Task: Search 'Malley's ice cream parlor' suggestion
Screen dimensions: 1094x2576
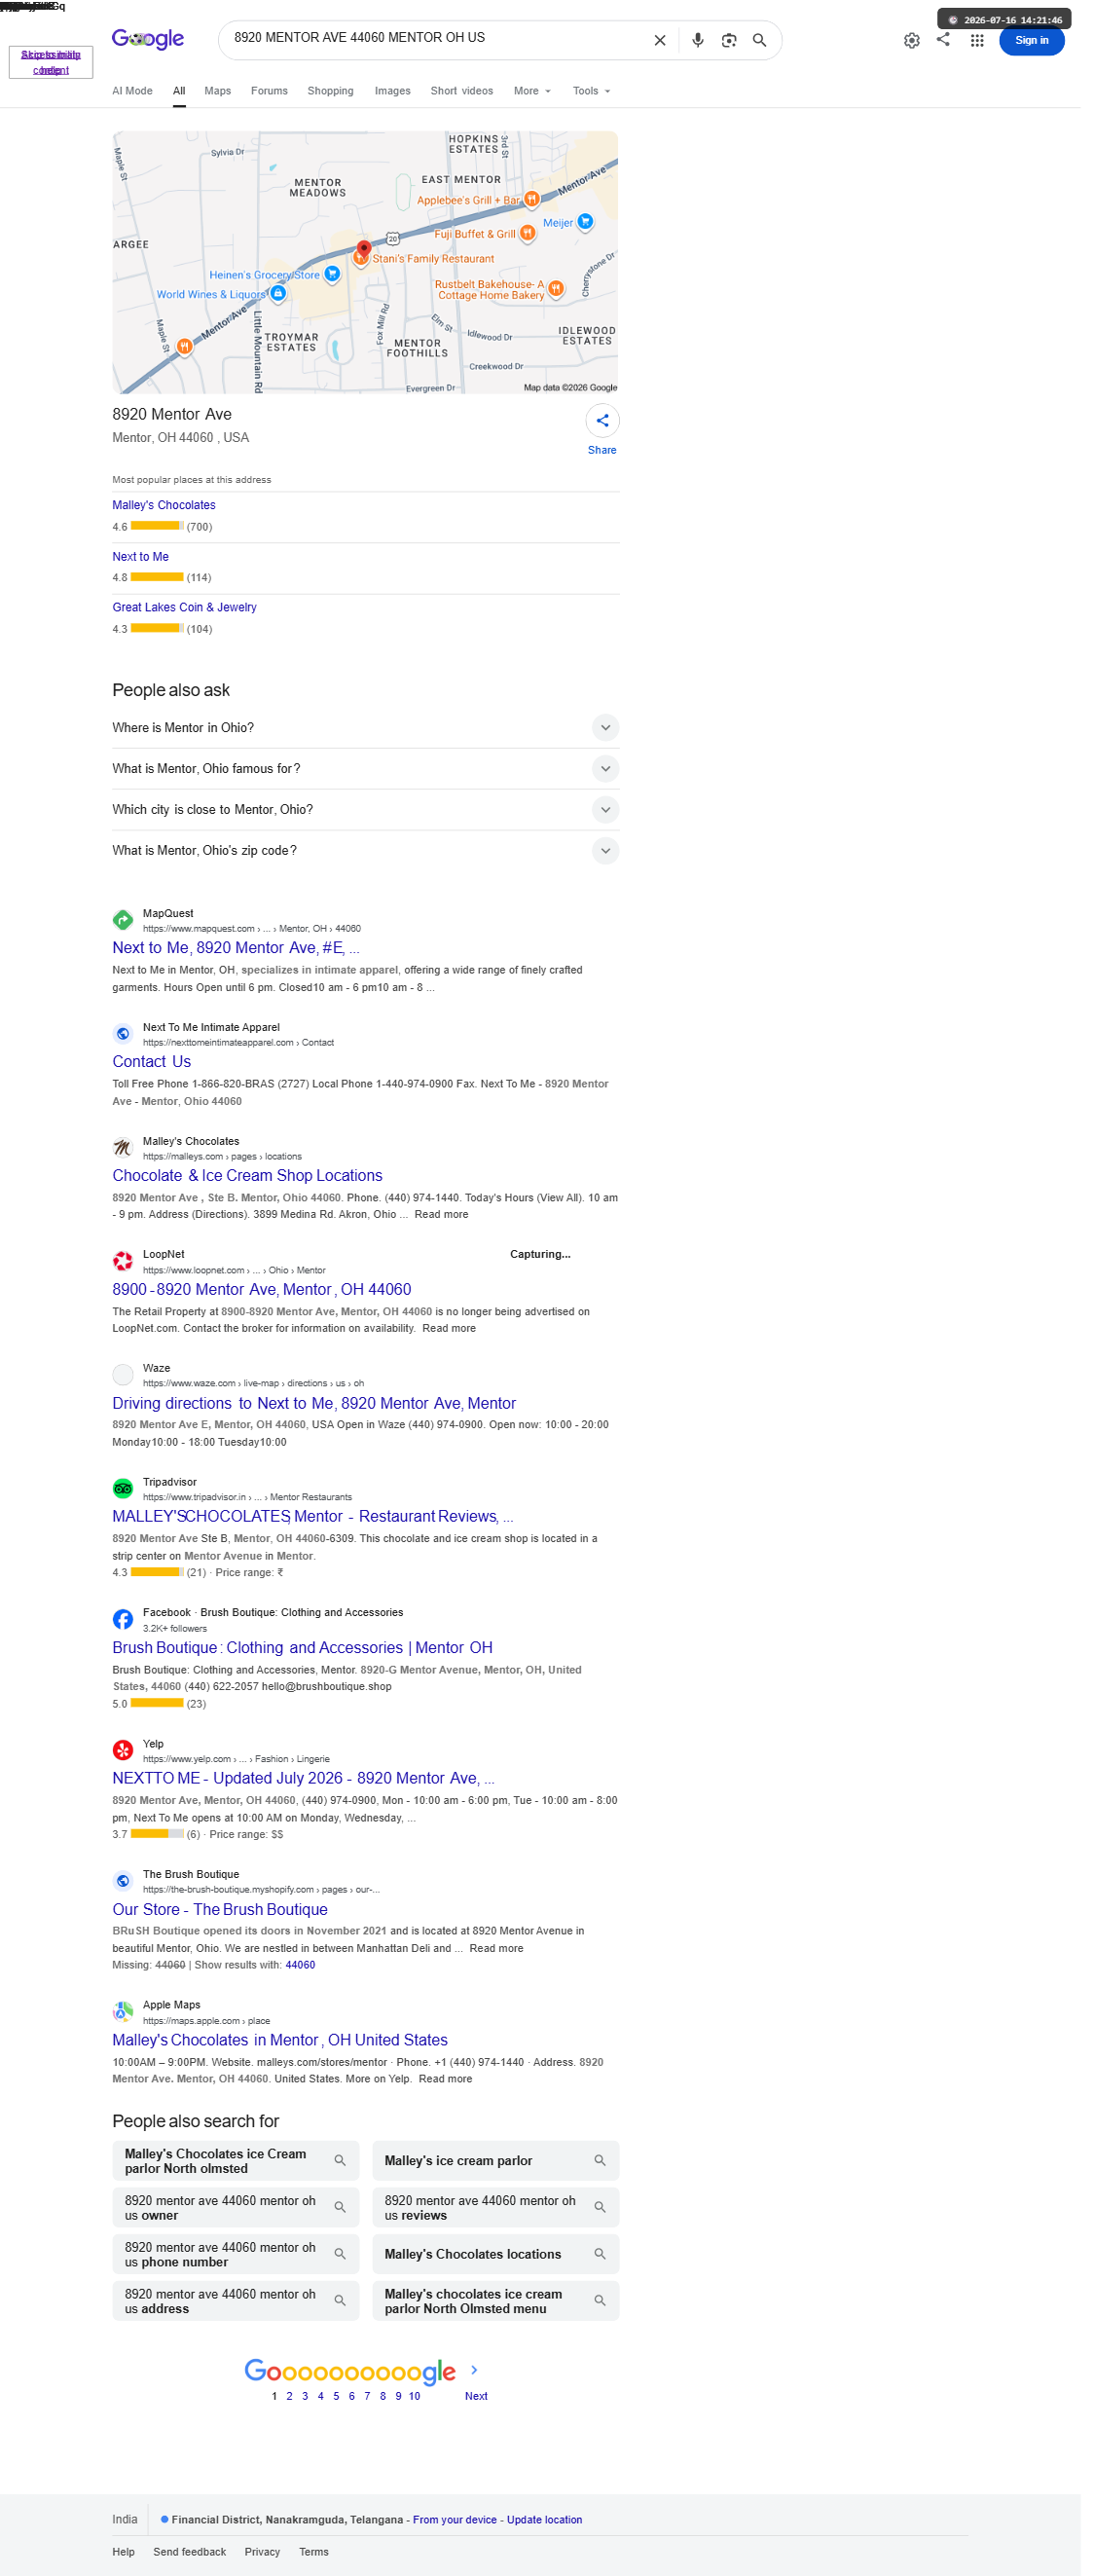Action: pos(495,2160)
